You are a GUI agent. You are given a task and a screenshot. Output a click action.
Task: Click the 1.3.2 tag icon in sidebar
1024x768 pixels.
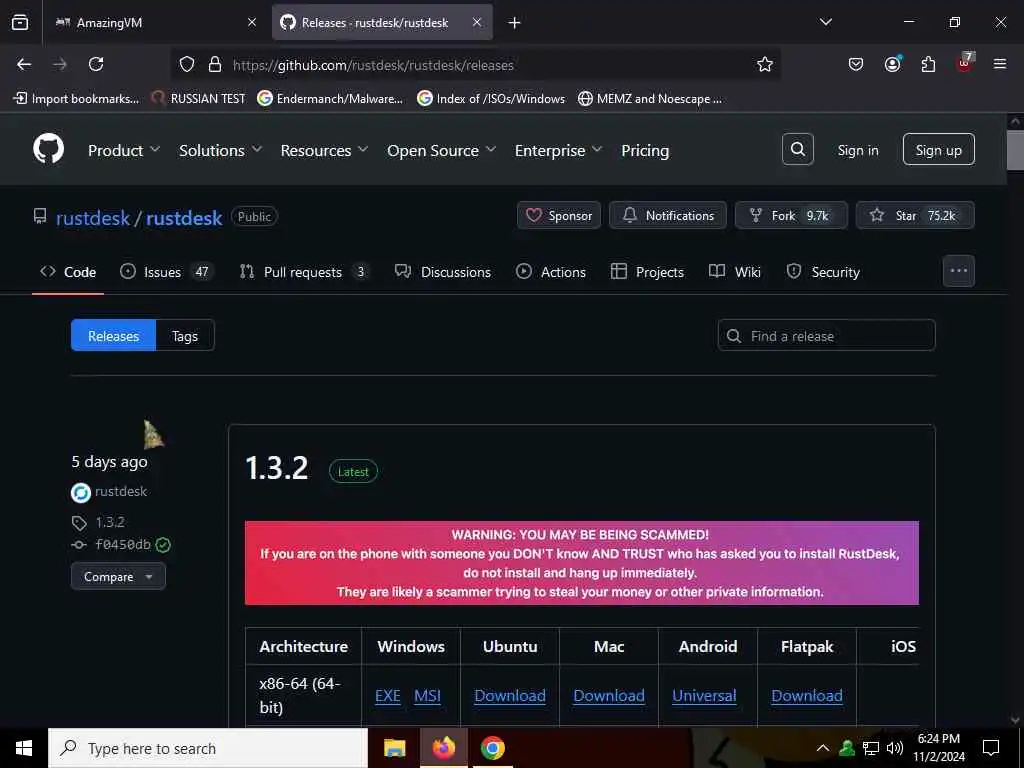coord(79,522)
